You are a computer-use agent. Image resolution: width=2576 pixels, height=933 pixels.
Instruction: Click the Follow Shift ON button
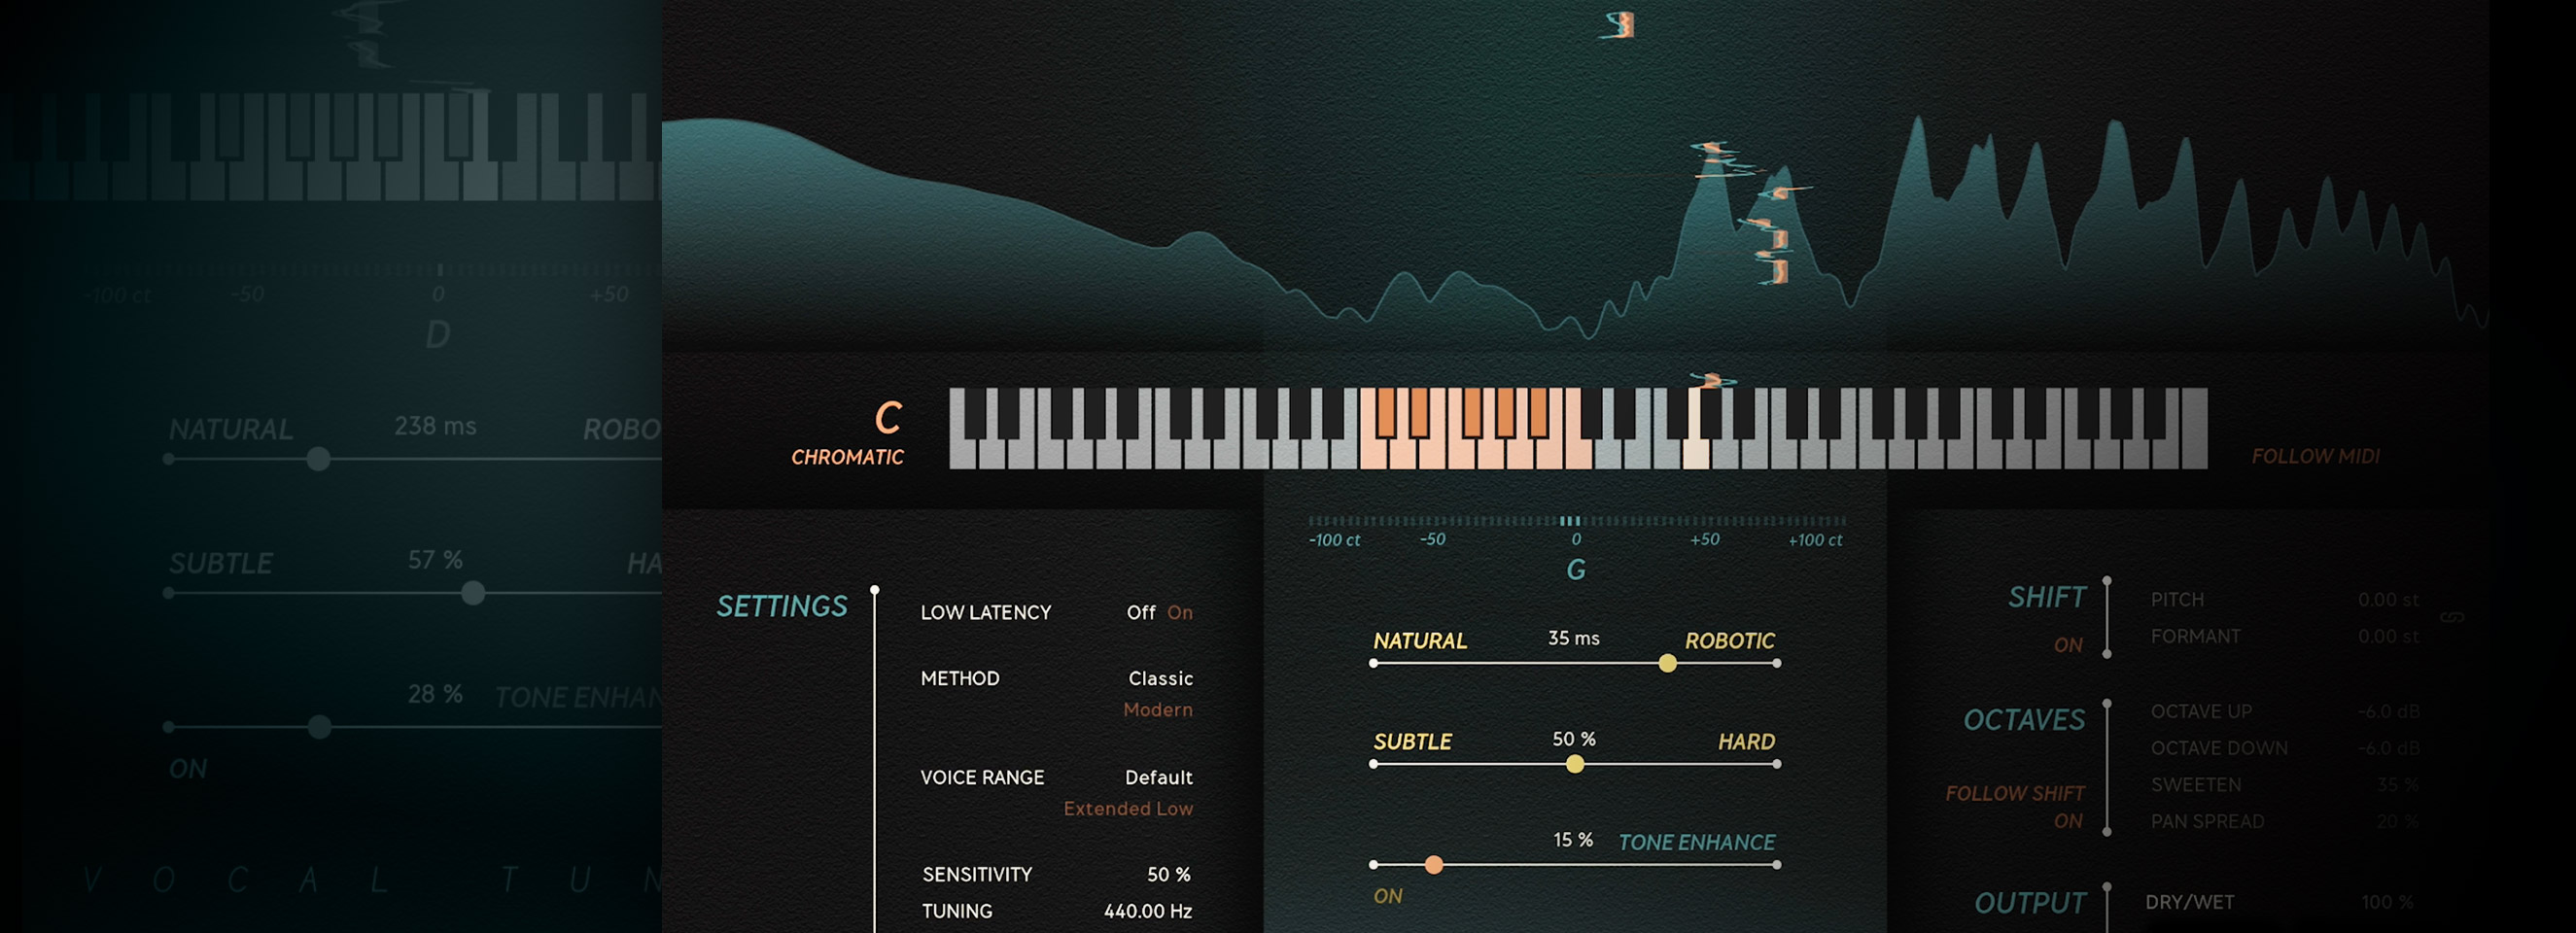2067,821
